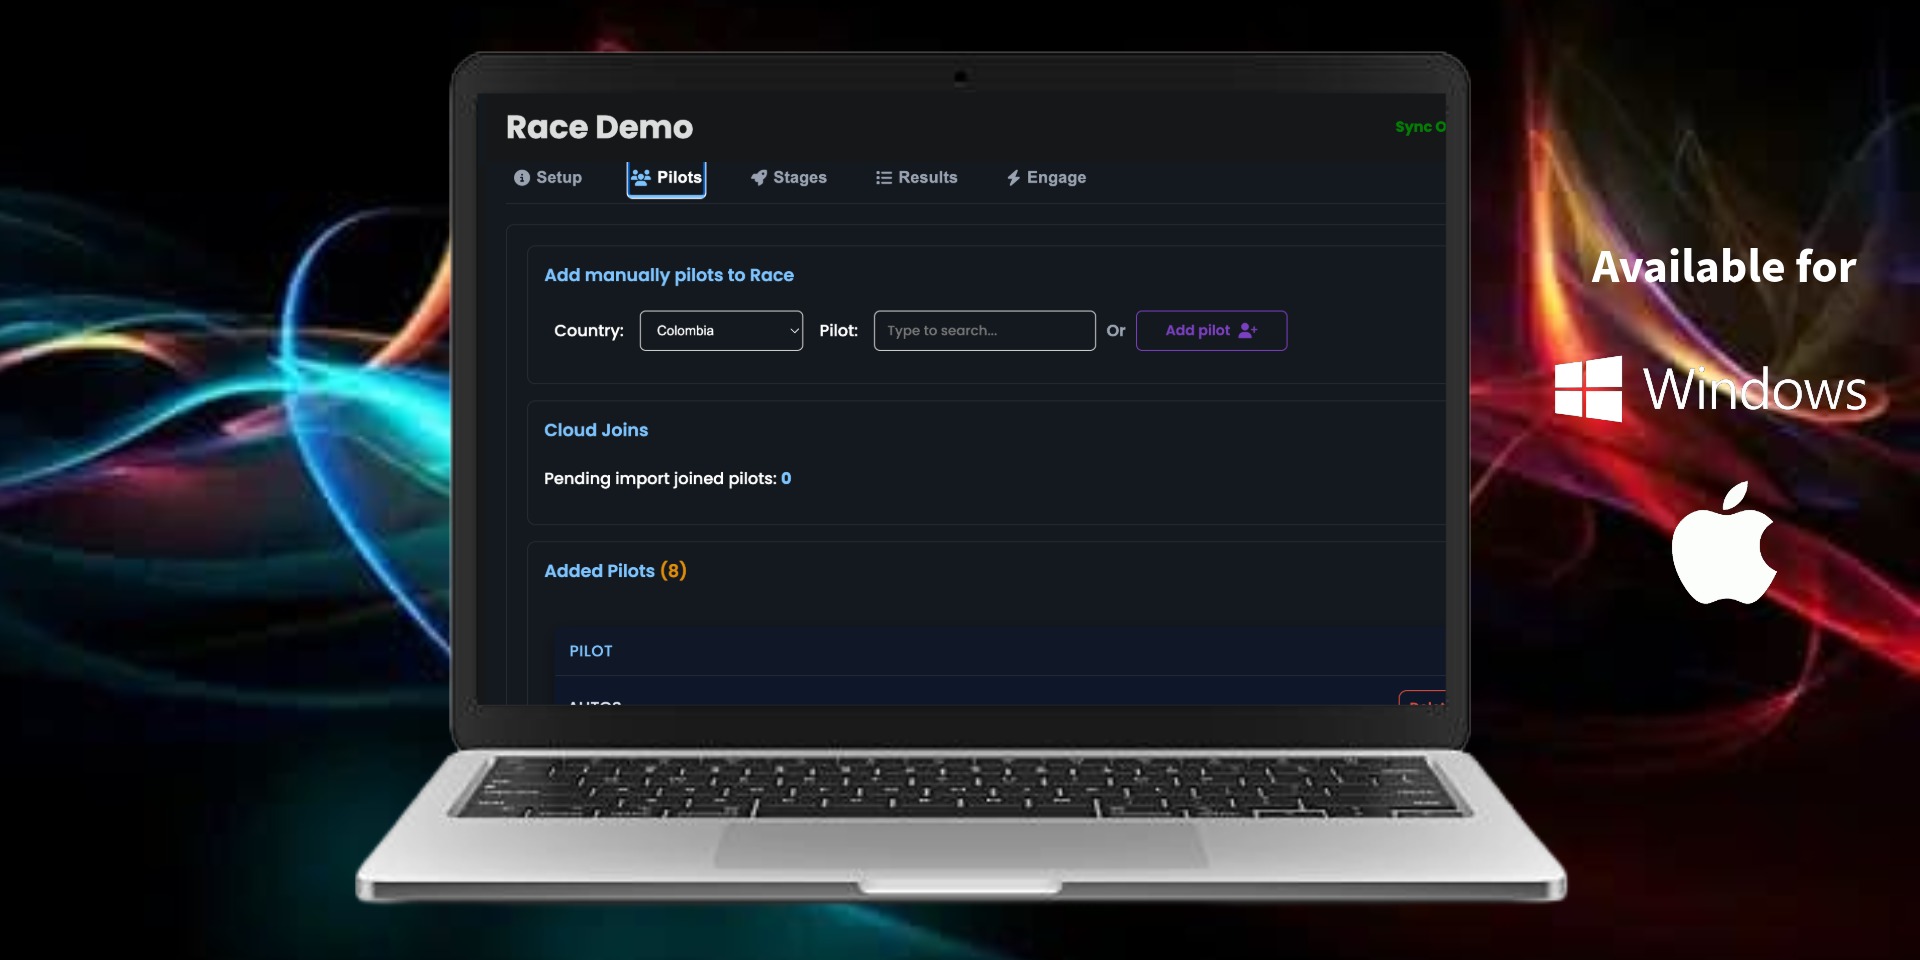The image size is (1920, 960).
Task: Select the info icon on the Setup tab
Action: pyautogui.click(x=520, y=177)
